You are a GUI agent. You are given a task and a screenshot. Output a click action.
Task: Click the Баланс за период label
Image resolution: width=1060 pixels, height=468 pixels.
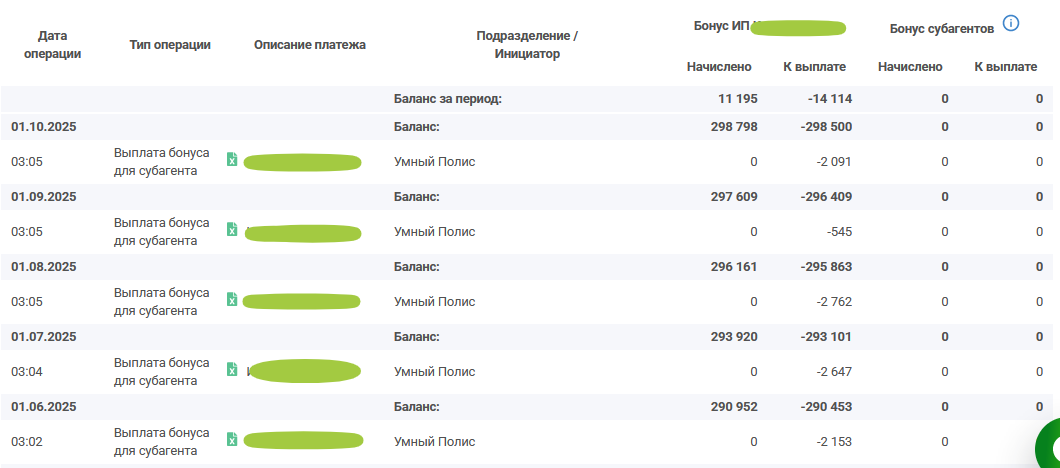pos(447,99)
